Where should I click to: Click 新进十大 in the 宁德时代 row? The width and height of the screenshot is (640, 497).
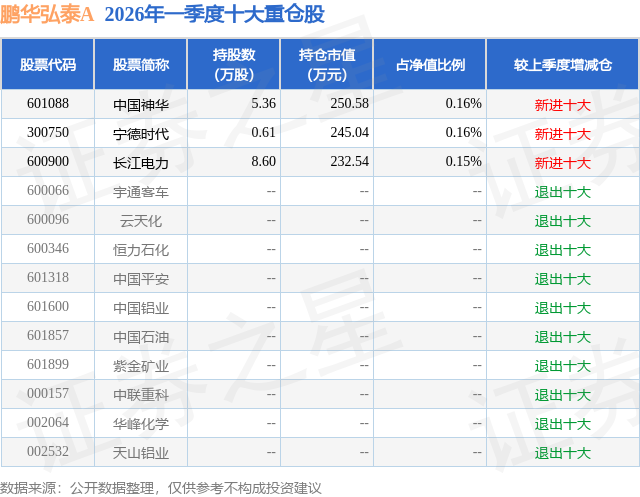click(563, 134)
